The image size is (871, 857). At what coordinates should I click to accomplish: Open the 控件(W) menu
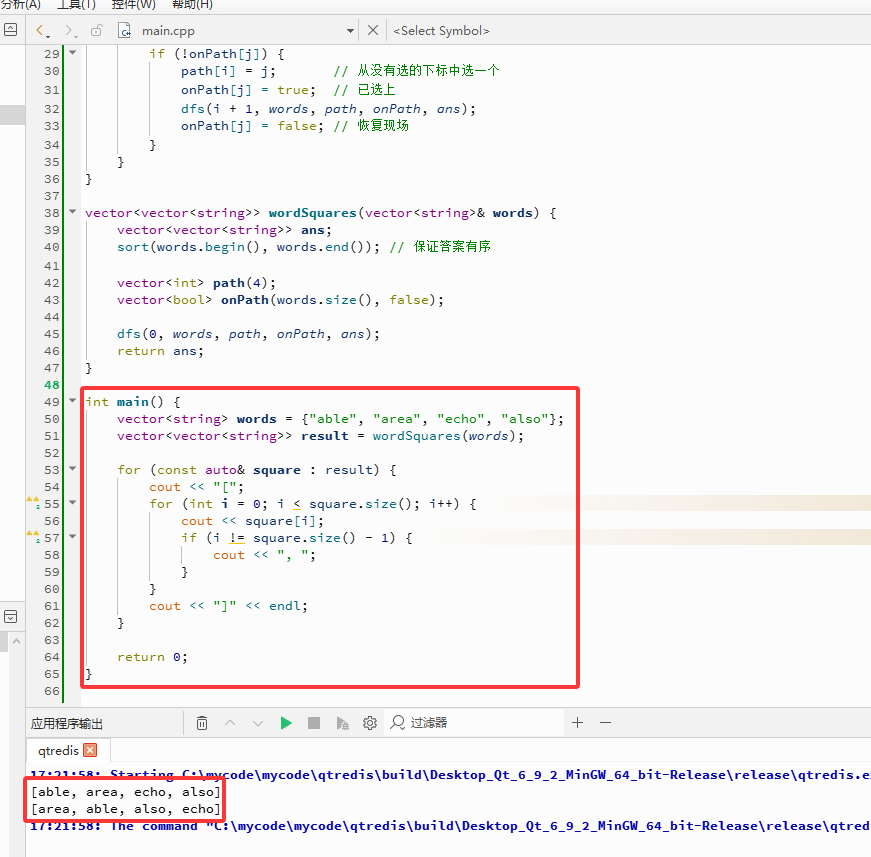coord(134,4)
